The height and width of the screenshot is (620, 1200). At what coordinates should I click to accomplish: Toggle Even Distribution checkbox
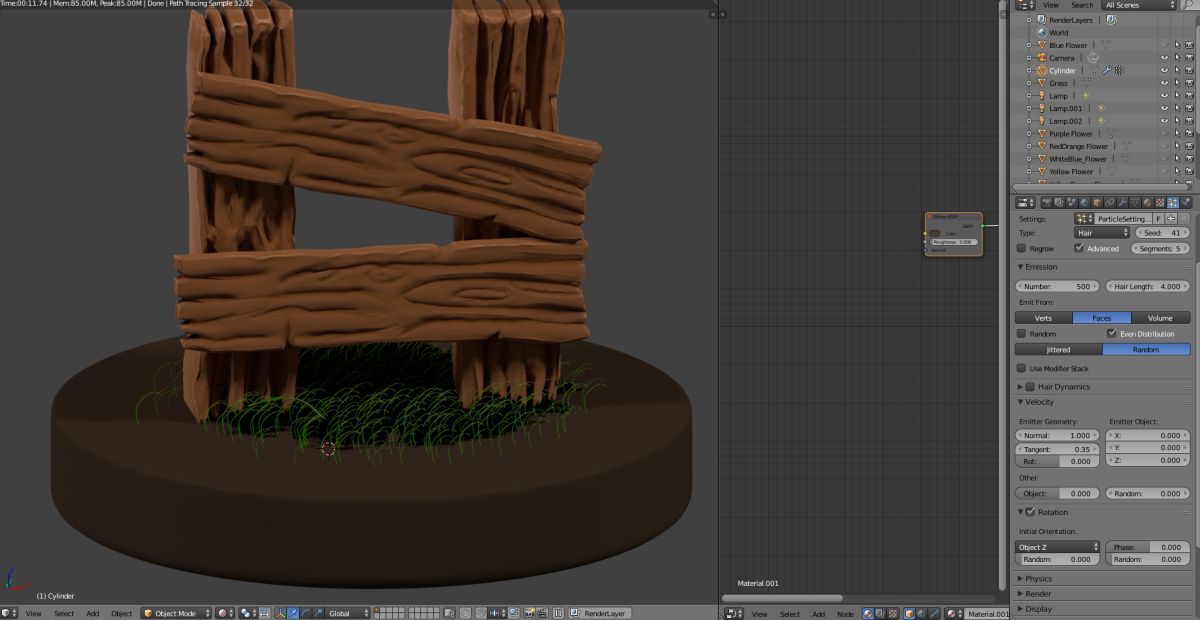(1111, 333)
